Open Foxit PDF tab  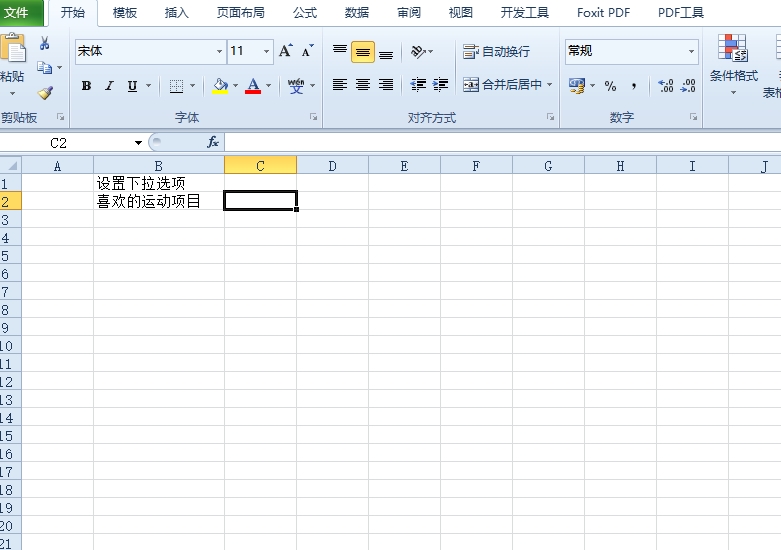click(603, 12)
